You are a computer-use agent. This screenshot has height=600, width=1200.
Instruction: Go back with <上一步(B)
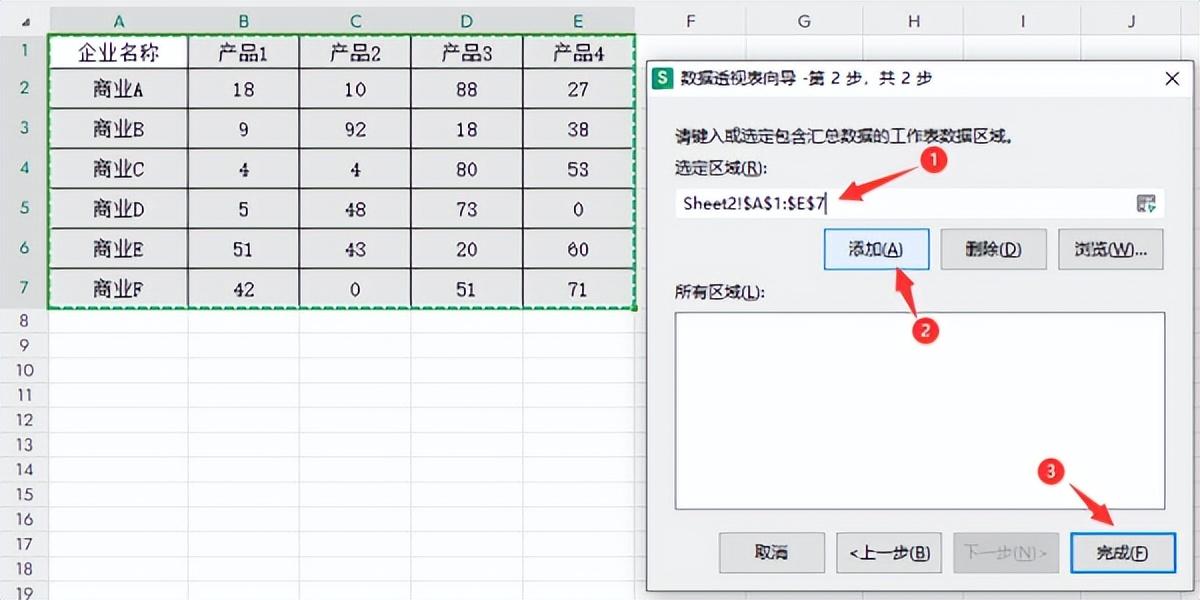[889, 552]
